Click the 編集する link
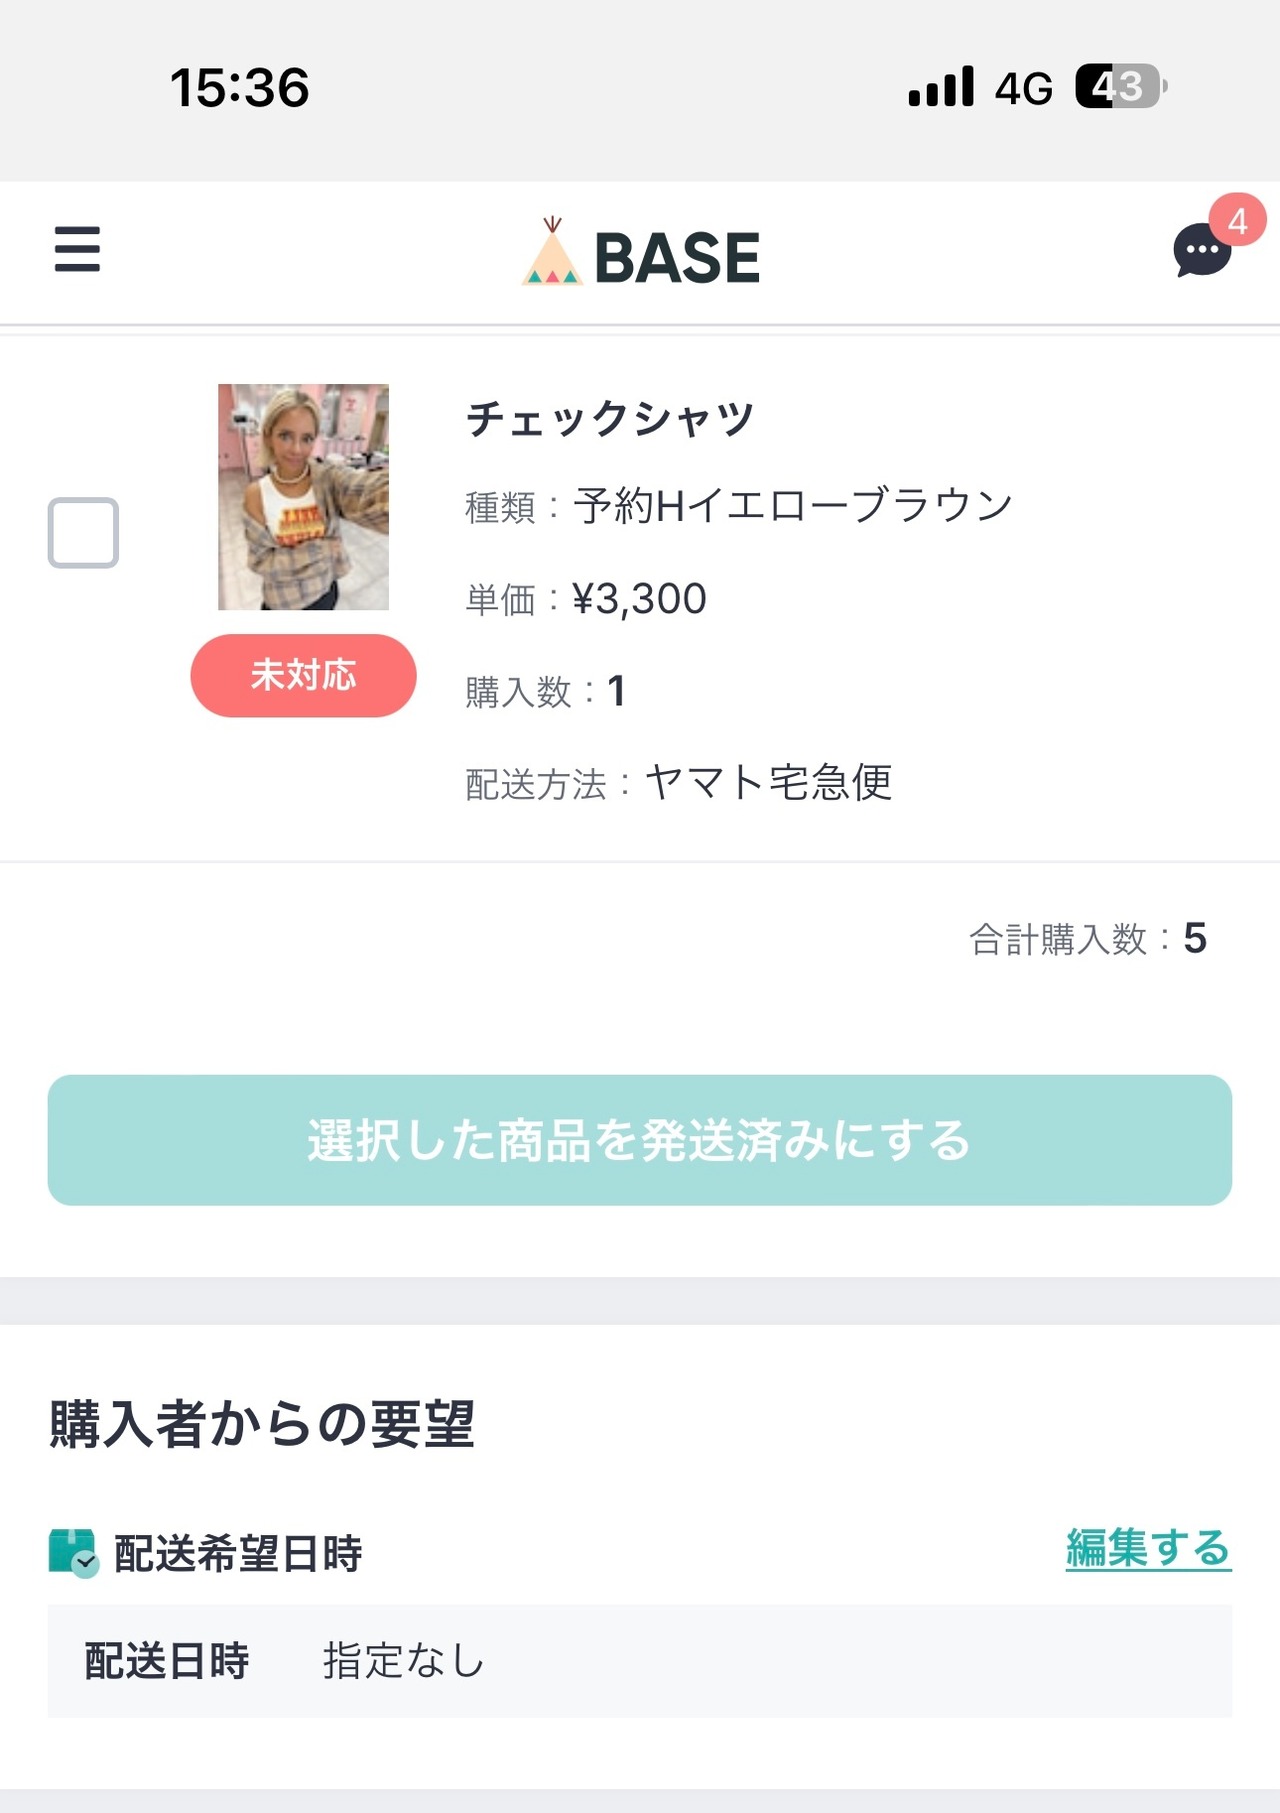Image resolution: width=1280 pixels, height=1813 pixels. click(x=1147, y=1548)
